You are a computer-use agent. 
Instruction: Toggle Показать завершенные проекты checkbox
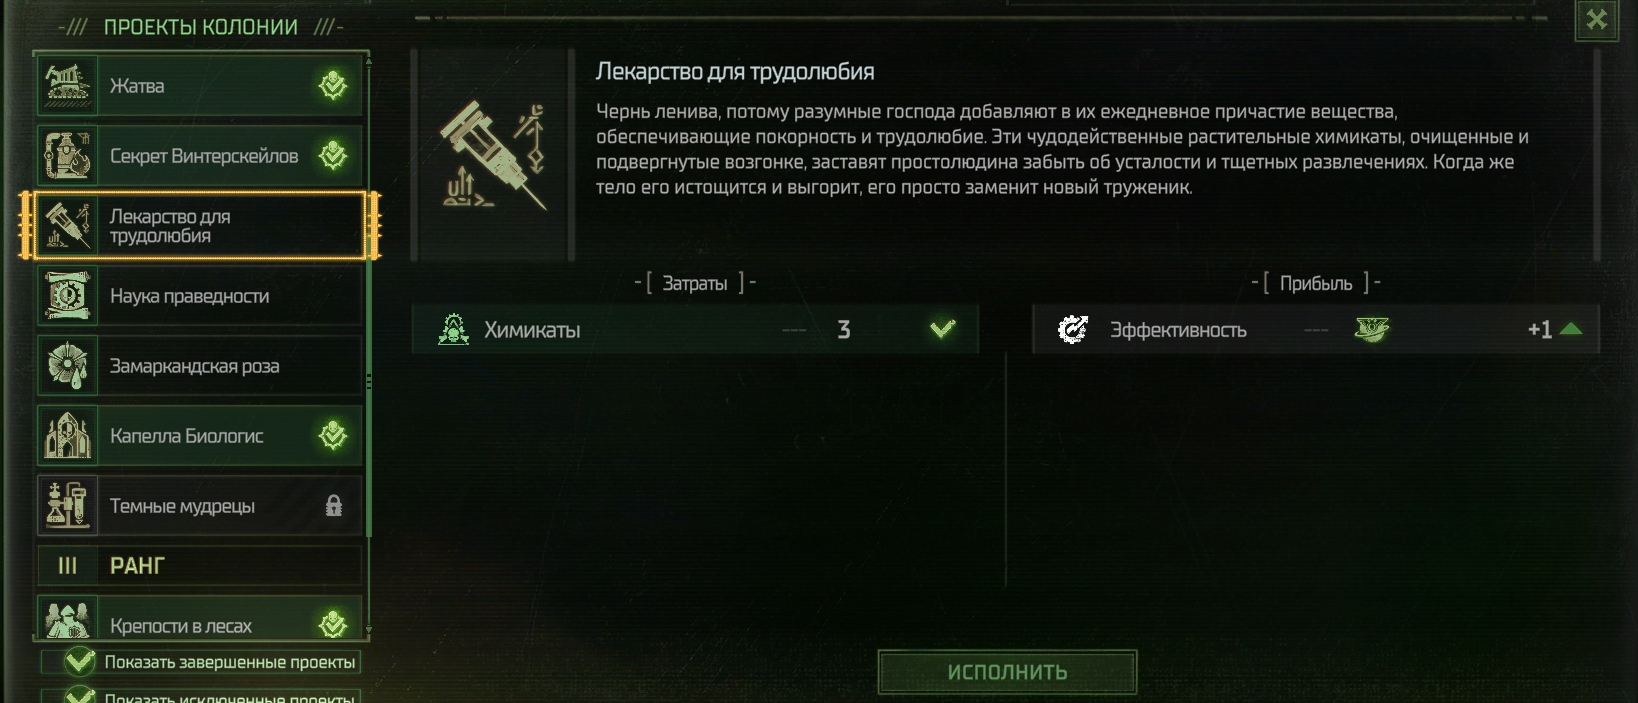pyautogui.click(x=80, y=662)
